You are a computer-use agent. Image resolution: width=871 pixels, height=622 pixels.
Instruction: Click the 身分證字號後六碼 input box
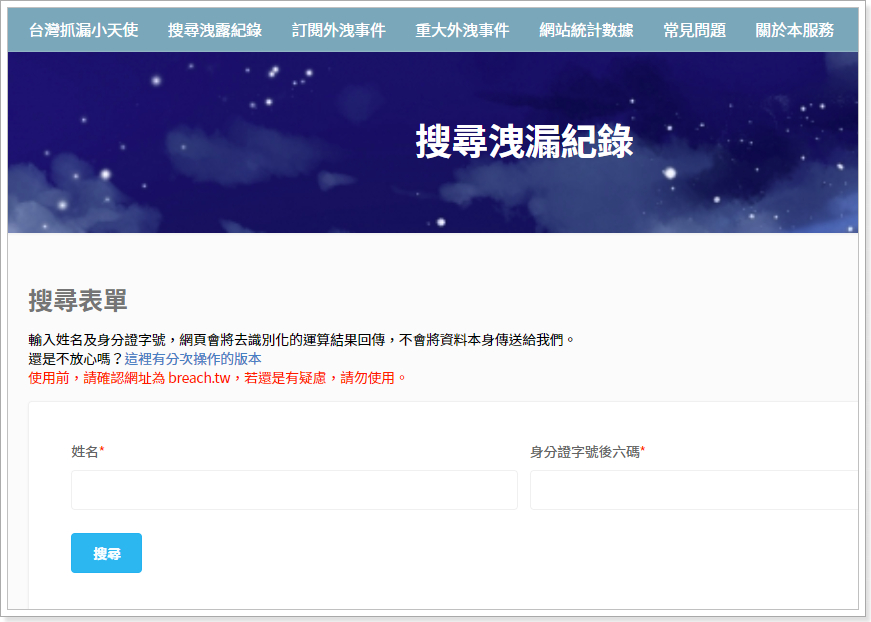tap(693, 490)
